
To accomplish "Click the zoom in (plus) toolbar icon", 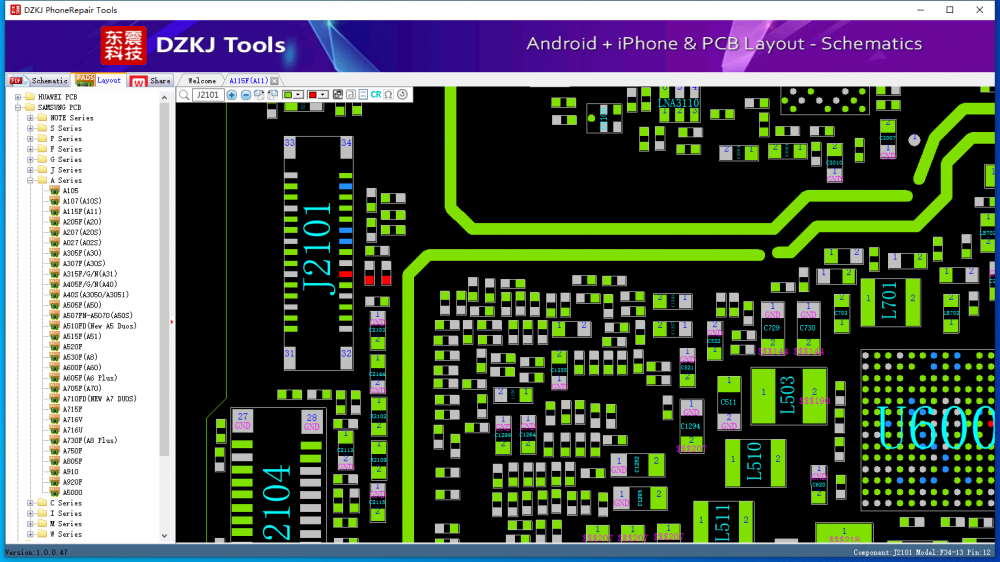I will coord(232,95).
